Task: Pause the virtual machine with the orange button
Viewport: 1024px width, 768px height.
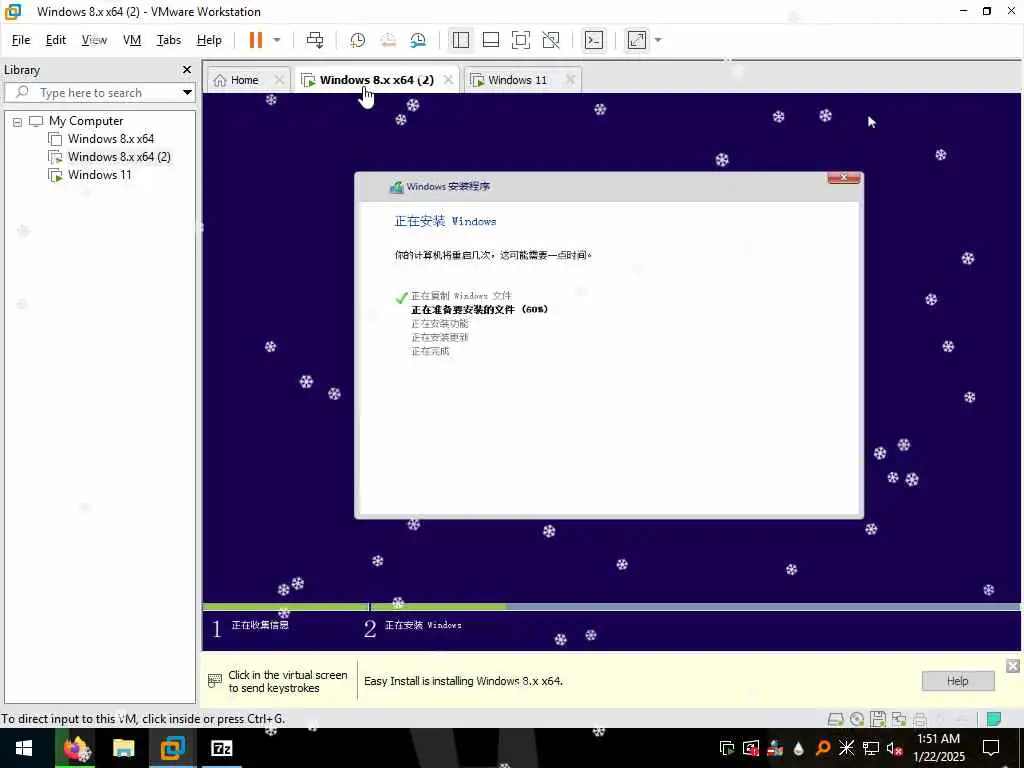Action: click(x=255, y=40)
